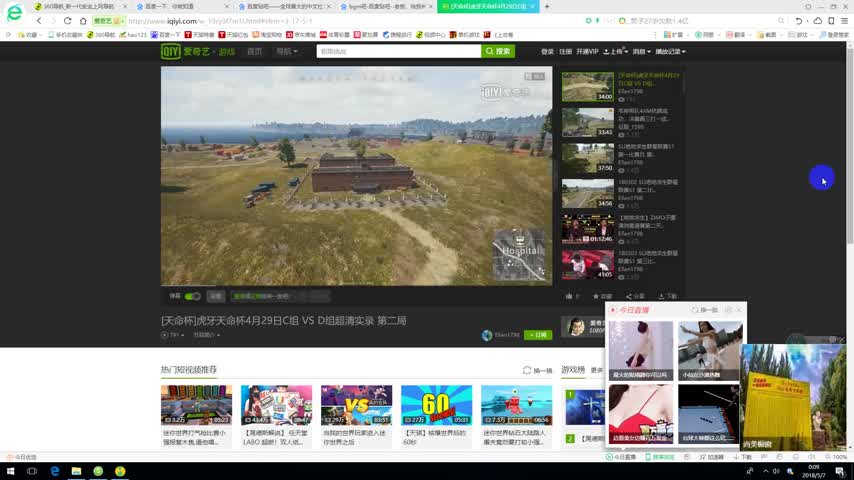This screenshot has width=854, height=480.
Task: Close the 今日直播 popup with X
Action: [x=739, y=310]
